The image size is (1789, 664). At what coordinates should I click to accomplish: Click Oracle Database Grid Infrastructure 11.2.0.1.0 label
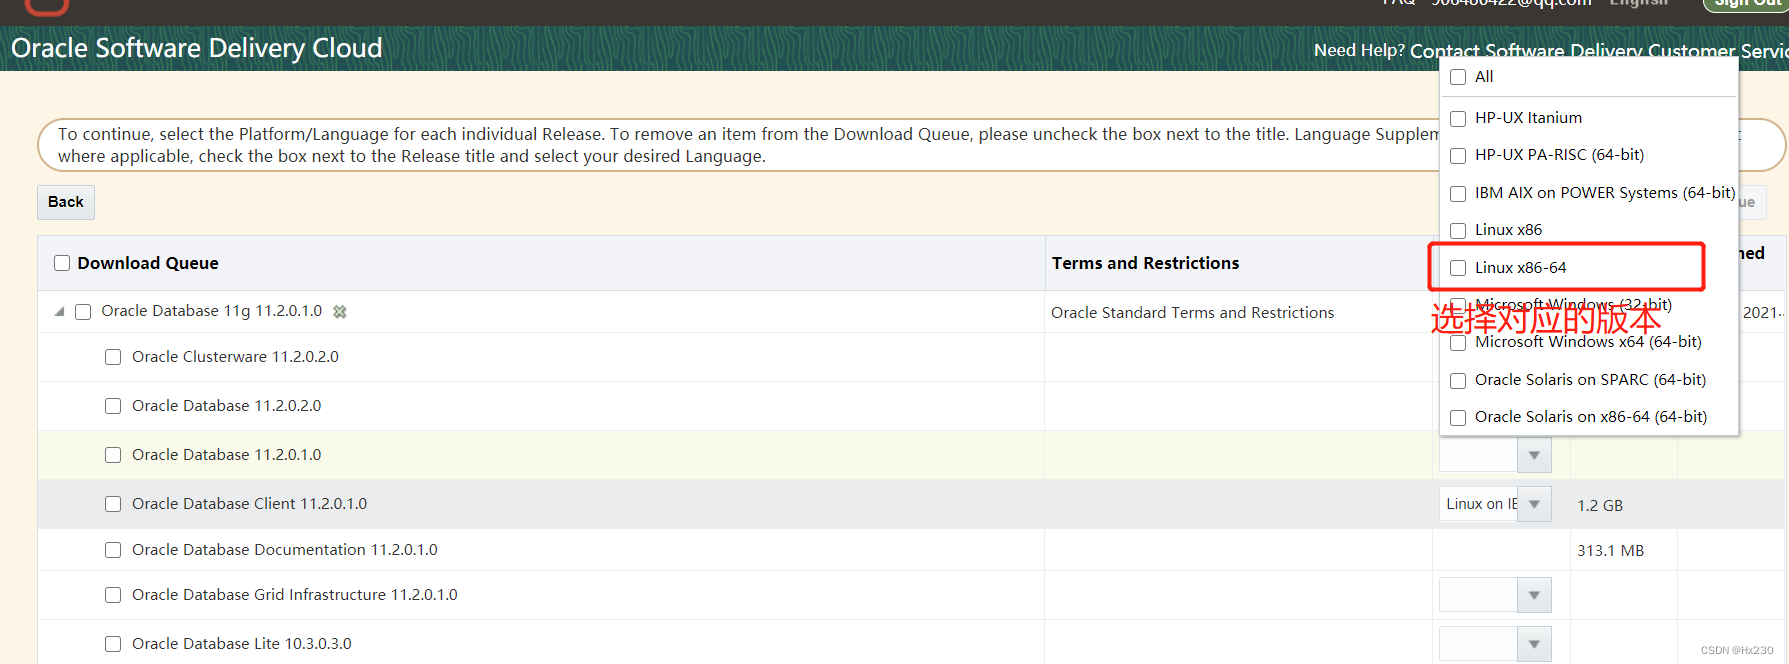[295, 595]
